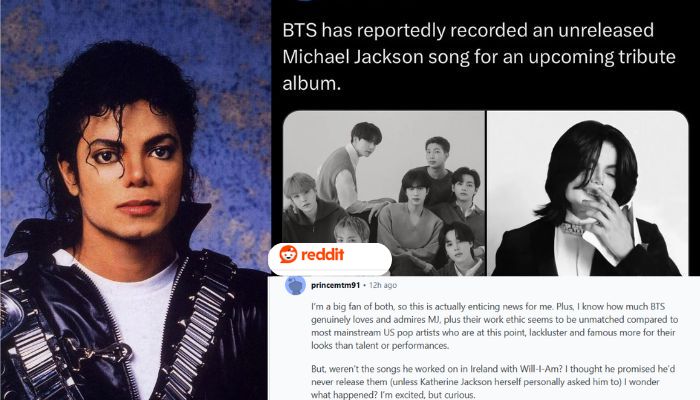
Task: Click the orange reddit wordmark
Action: pyautogui.click(x=322, y=254)
